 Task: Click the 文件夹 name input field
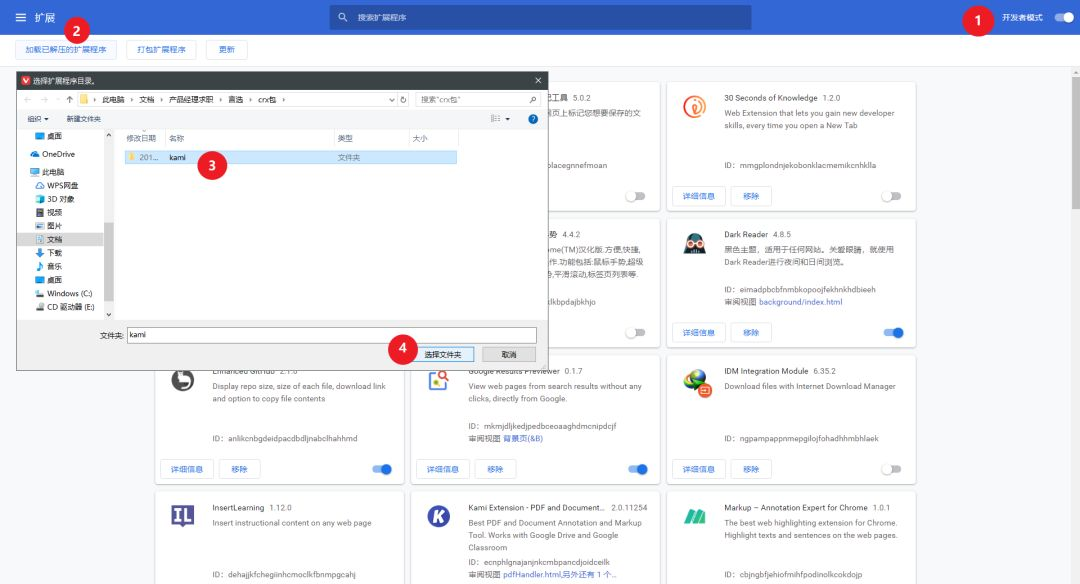[331, 335]
